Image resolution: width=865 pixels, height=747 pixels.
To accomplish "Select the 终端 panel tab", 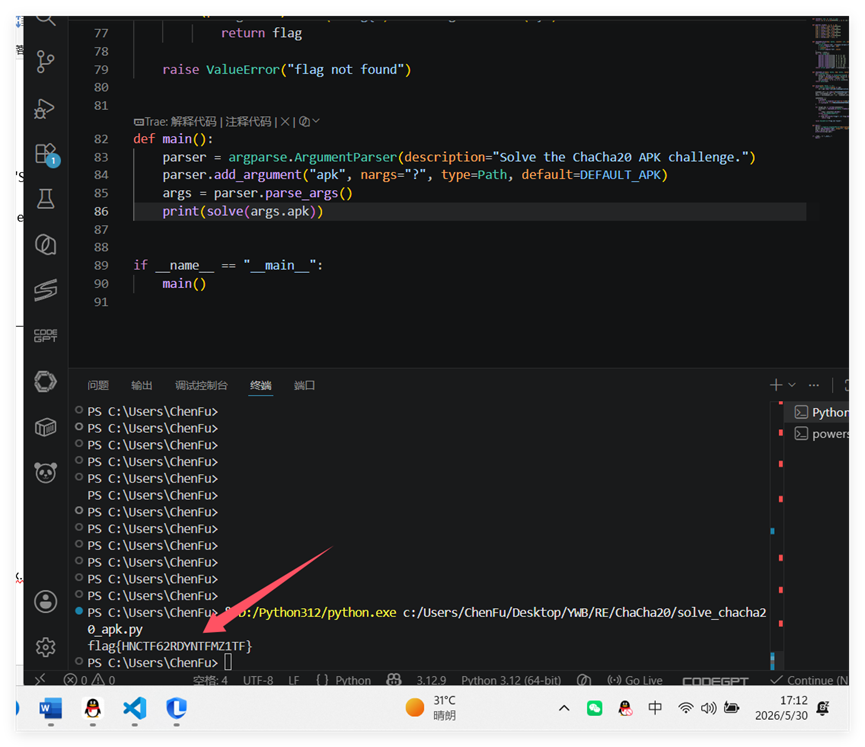I will 260,385.
